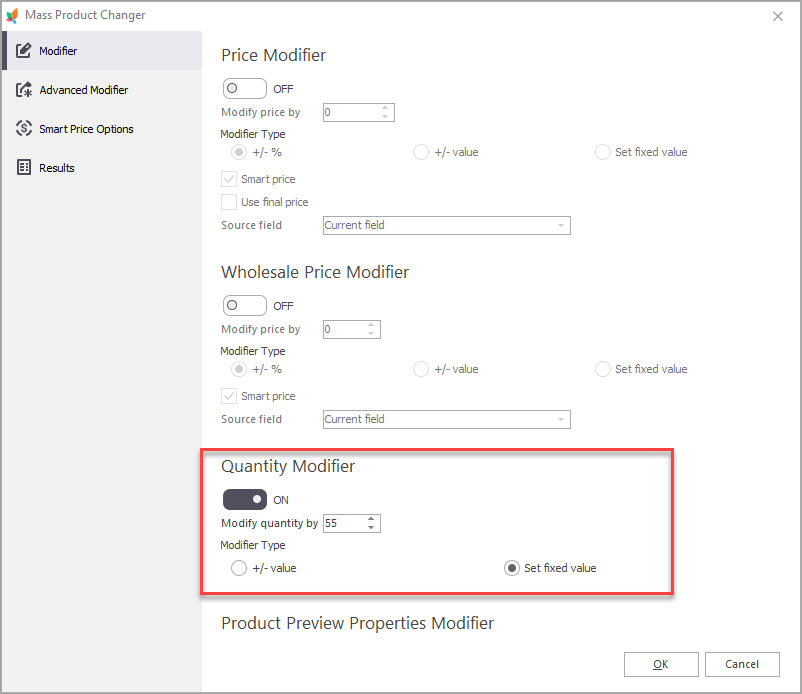Viewport: 802px width, 694px height.
Task: Select Set fixed value under Wholesale Price Modifier
Action: pos(603,369)
